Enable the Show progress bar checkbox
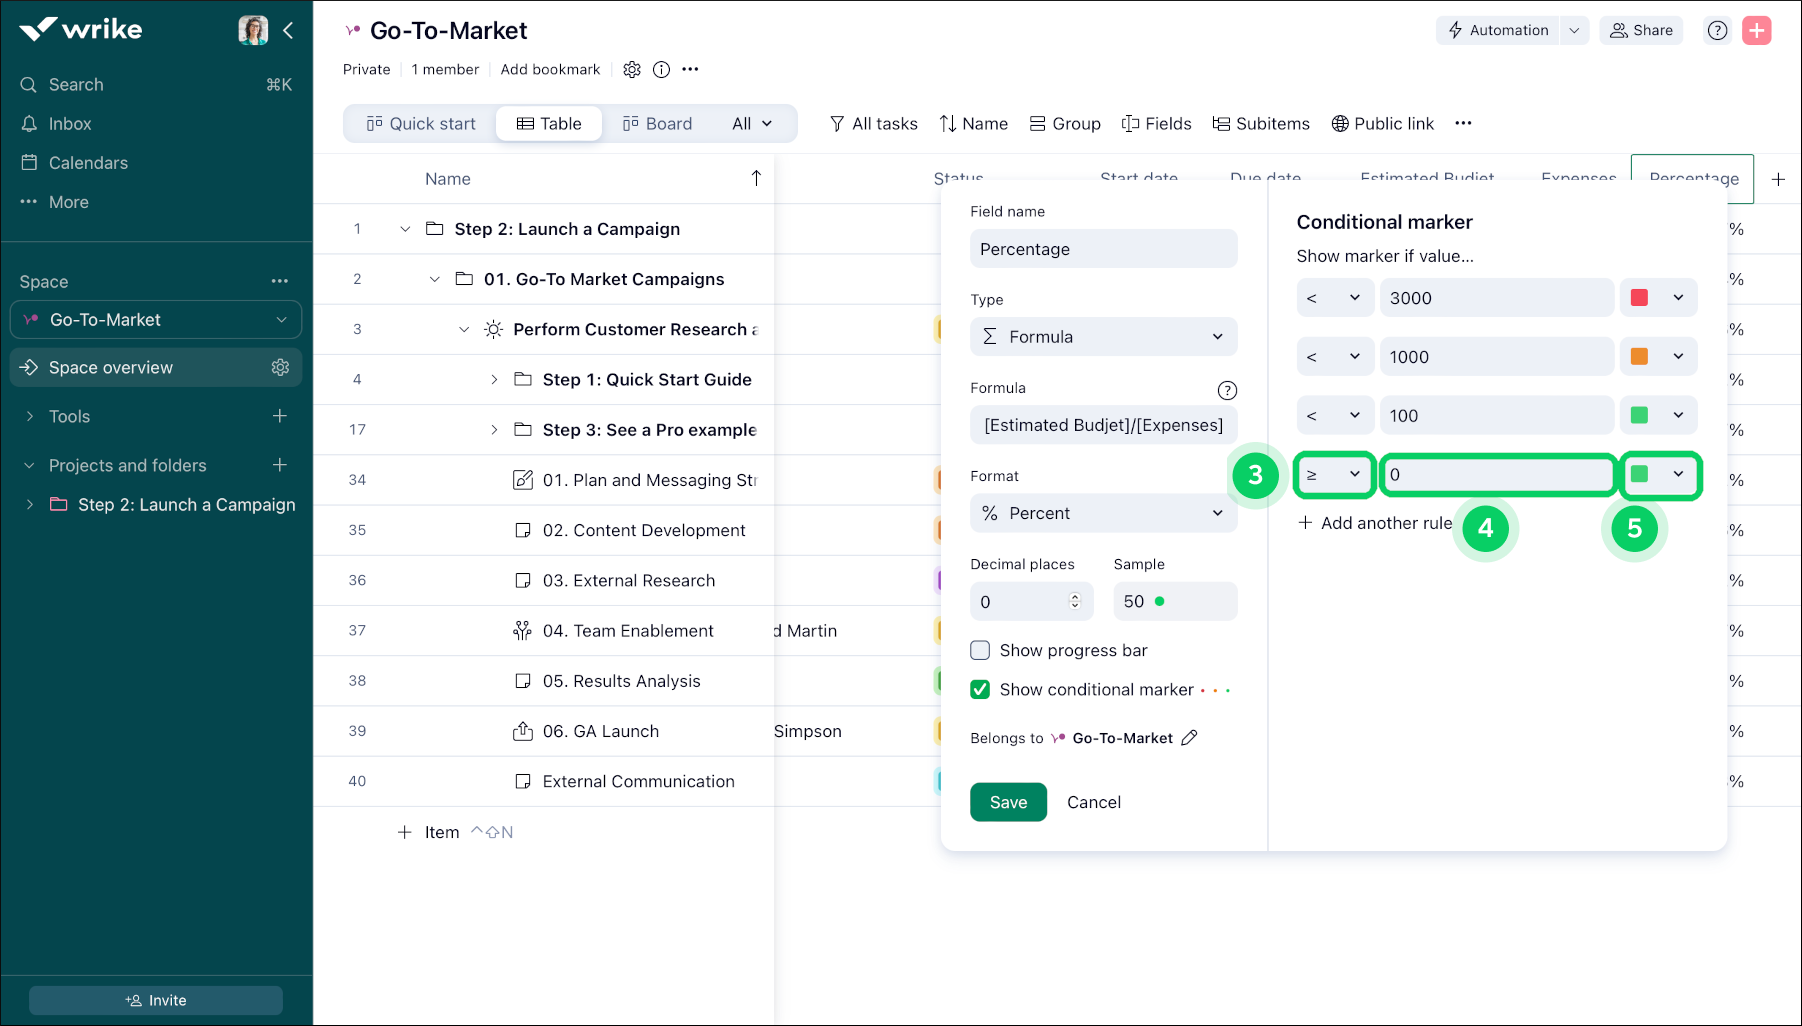 [x=980, y=651]
